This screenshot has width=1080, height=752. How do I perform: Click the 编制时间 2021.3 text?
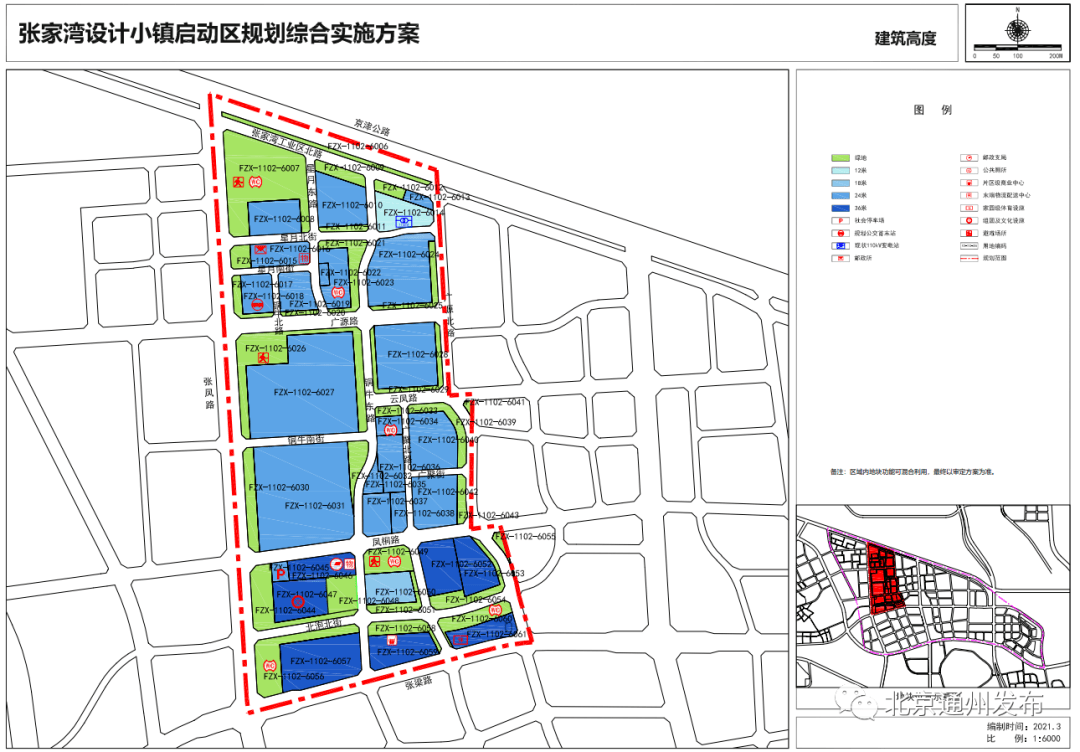(x=1023, y=727)
